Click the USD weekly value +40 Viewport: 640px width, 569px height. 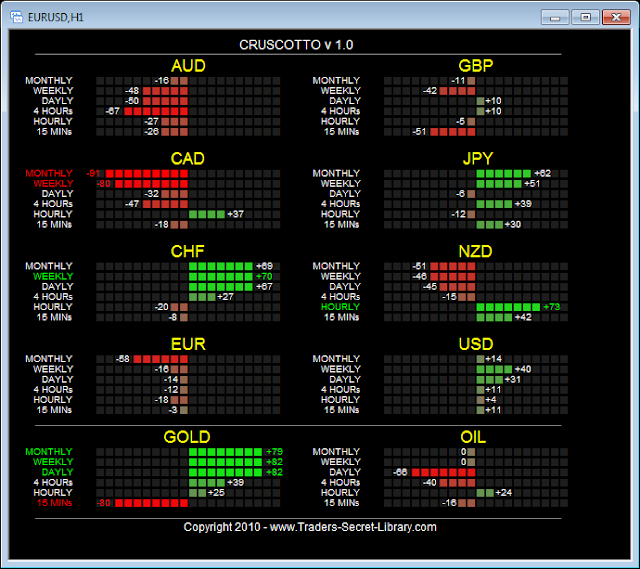pyautogui.click(x=523, y=369)
